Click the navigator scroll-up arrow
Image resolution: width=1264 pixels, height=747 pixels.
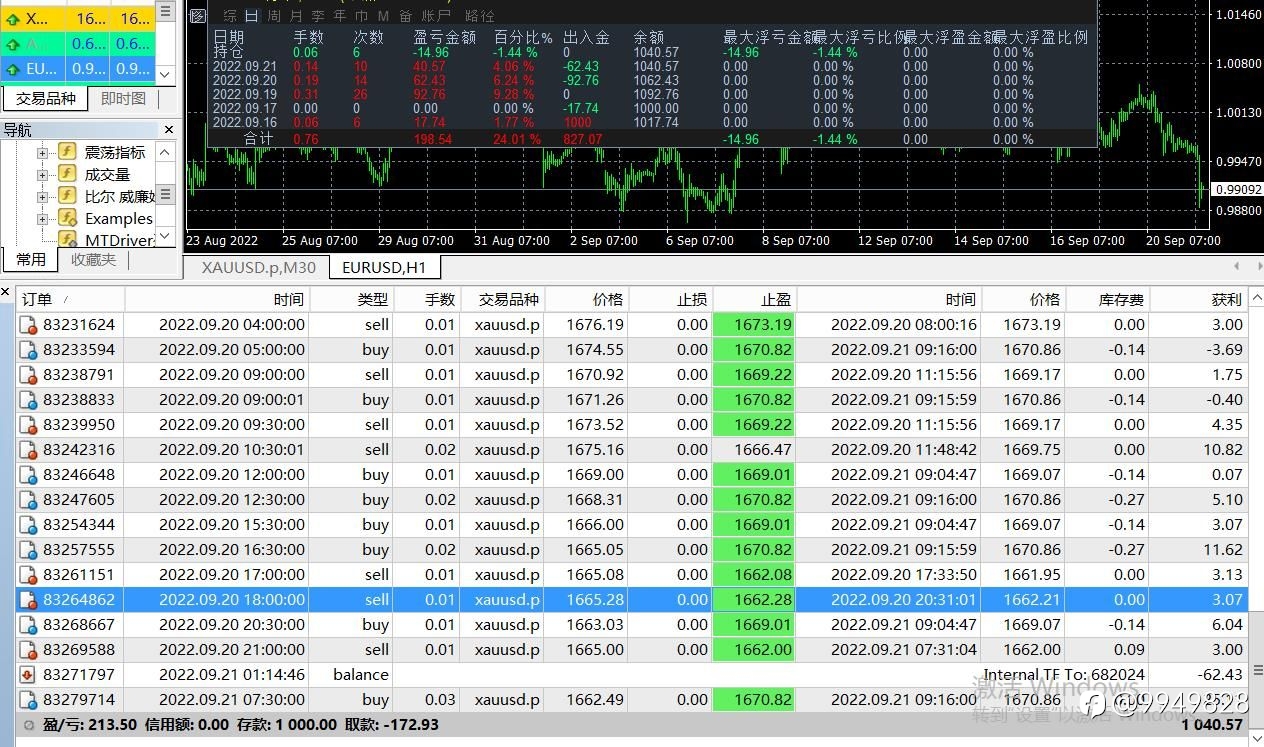(x=166, y=151)
